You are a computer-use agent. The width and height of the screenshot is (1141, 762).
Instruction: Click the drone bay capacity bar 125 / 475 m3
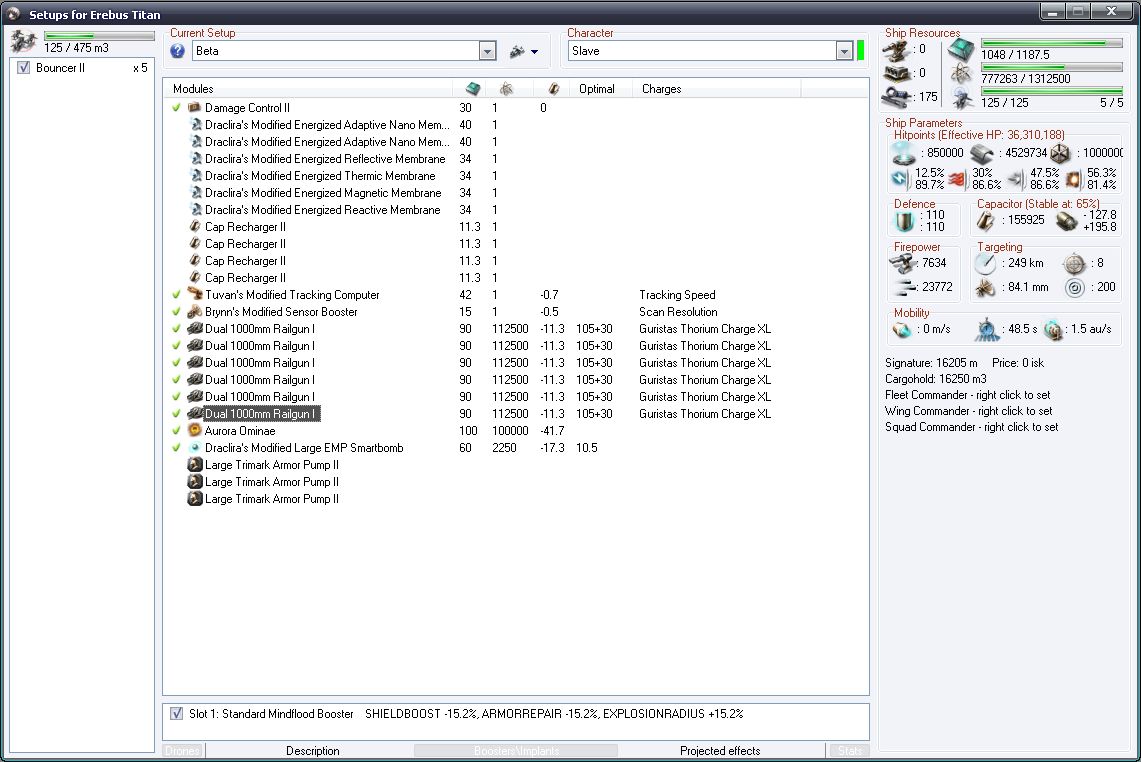pyautogui.click(x=99, y=36)
